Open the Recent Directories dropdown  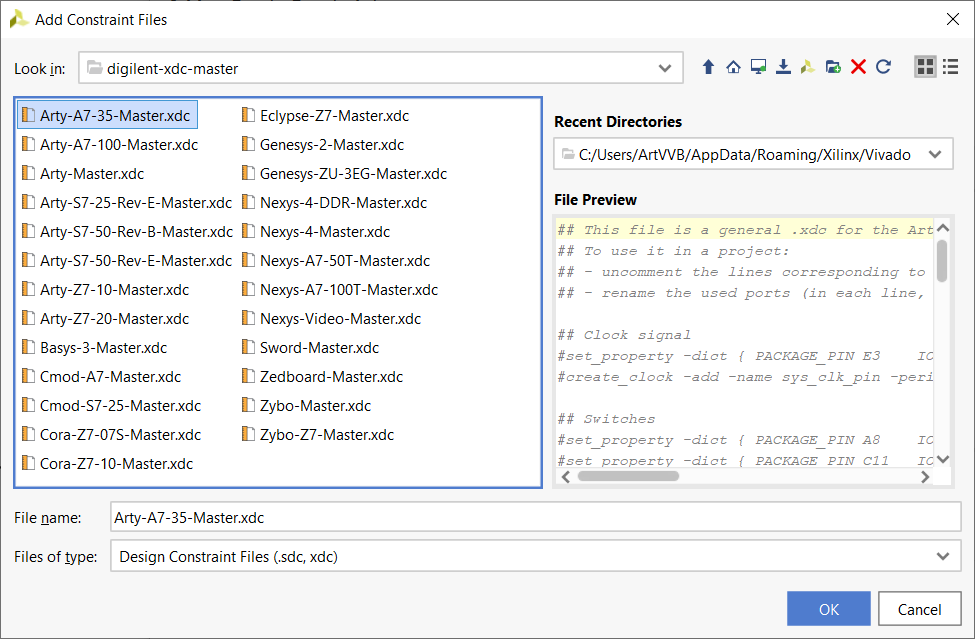point(935,154)
